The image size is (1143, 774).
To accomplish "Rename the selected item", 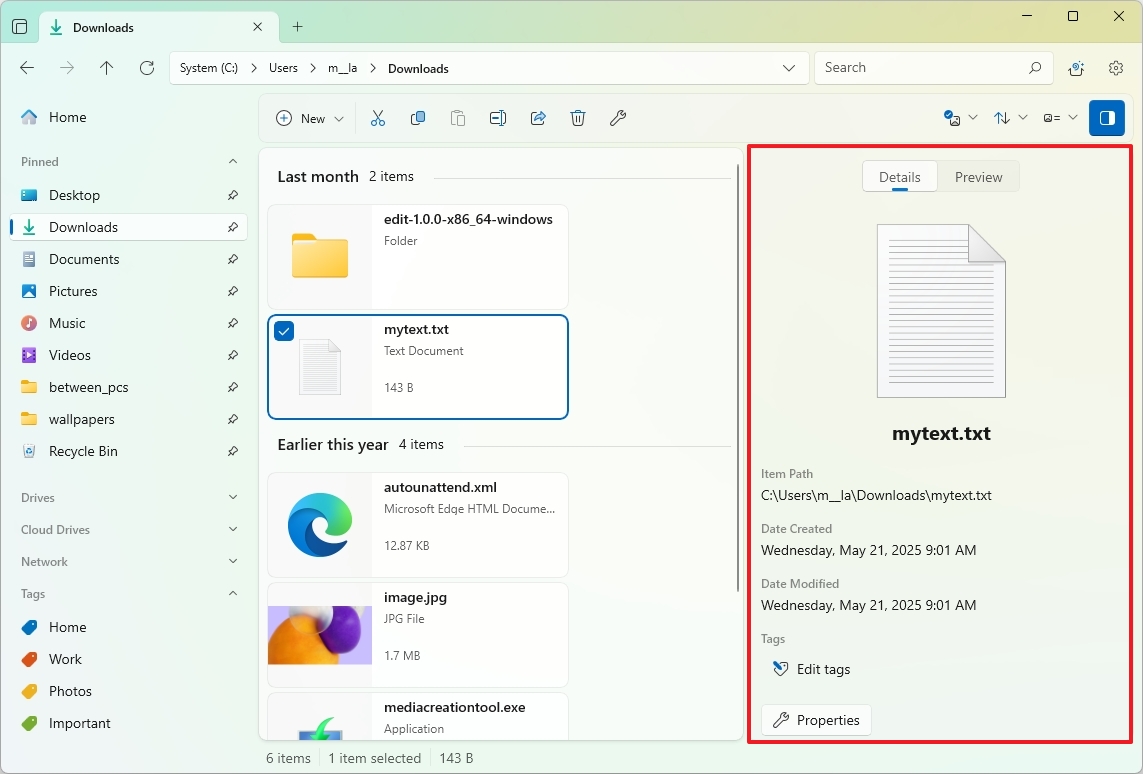I will [x=498, y=117].
